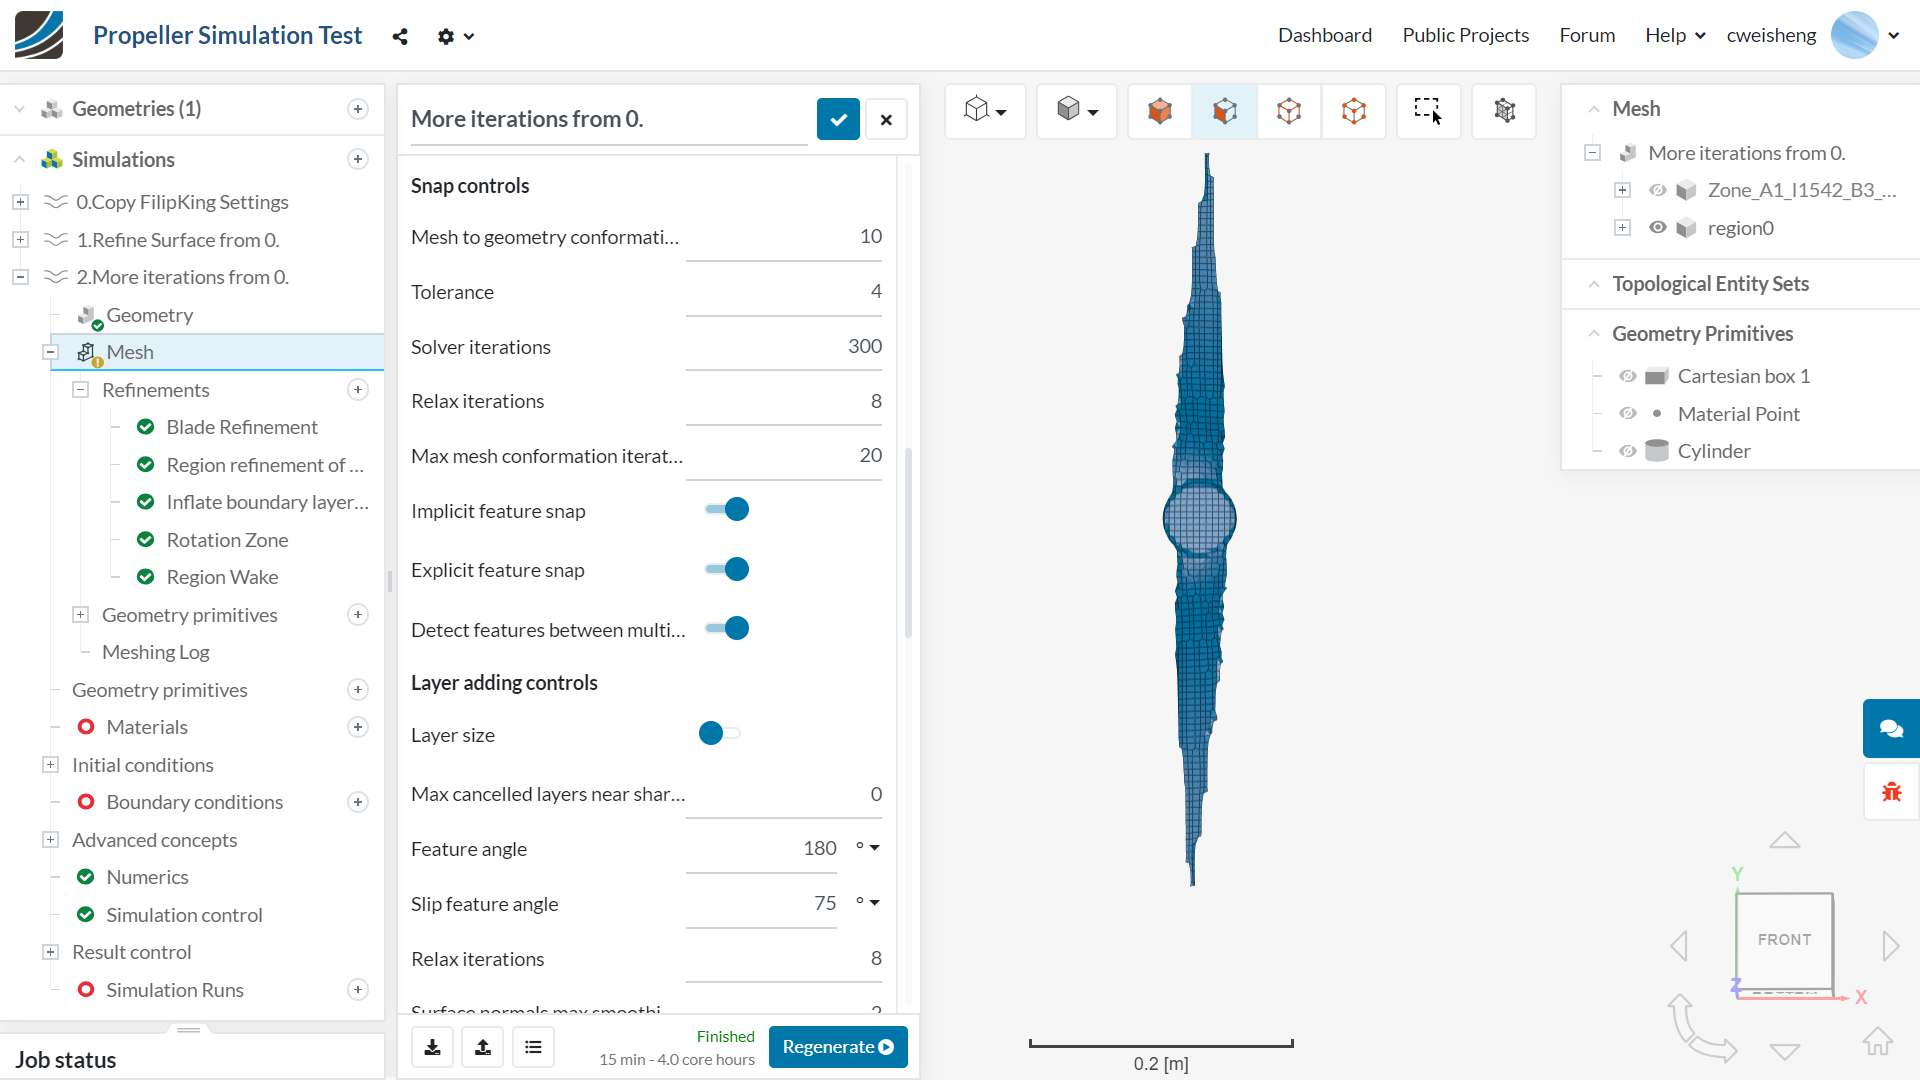Image resolution: width=1920 pixels, height=1080 pixels.
Task: Click the download settings icon
Action: [433, 1047]
